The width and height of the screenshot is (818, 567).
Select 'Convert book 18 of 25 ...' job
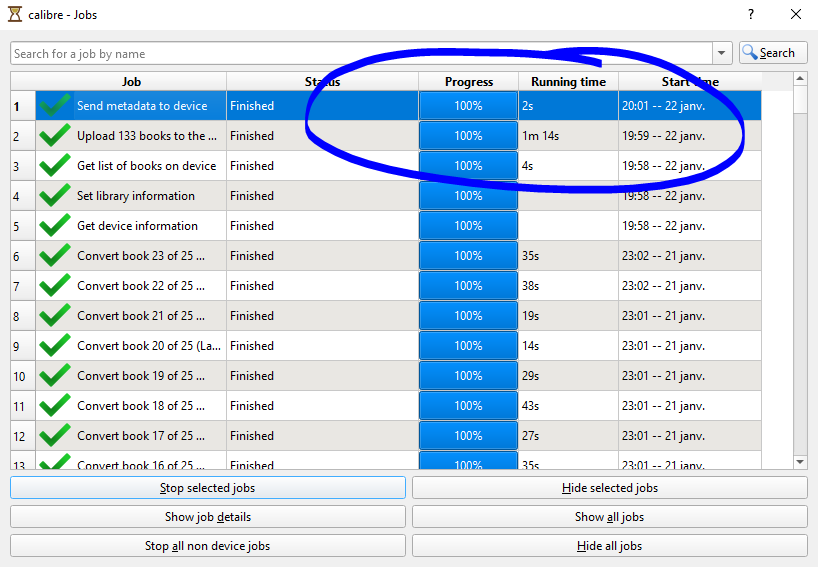point(141,405)
